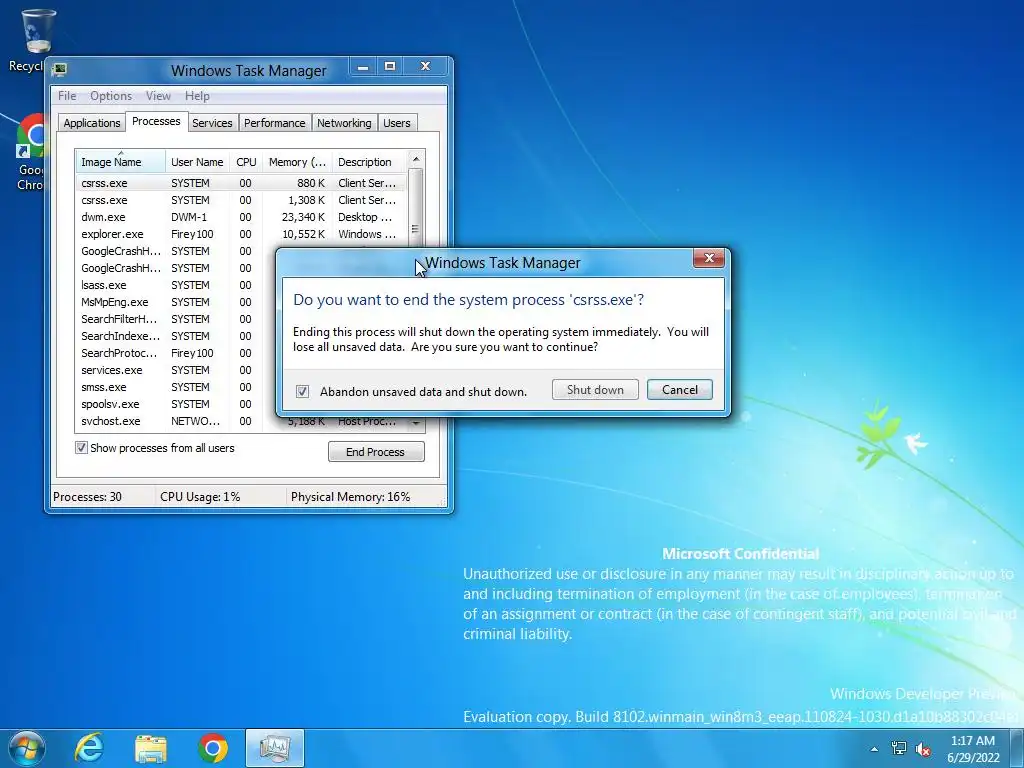
Task: Select the SearchProtoc... process row
Action: (x=175, y=353)
